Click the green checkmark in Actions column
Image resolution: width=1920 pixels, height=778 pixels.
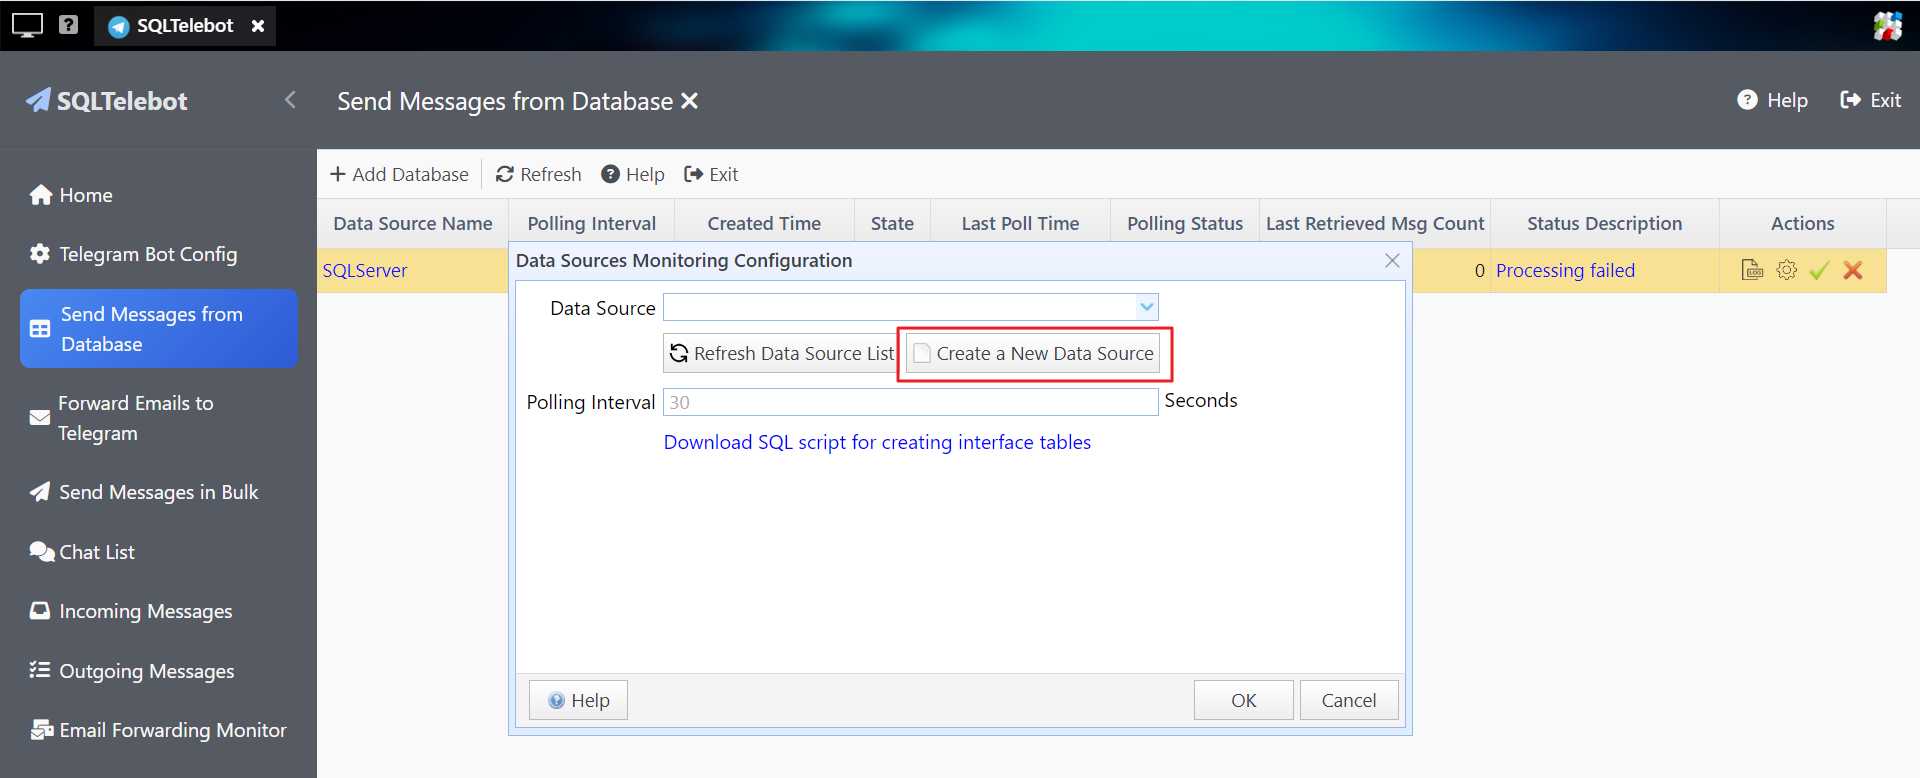[1819, 270]
